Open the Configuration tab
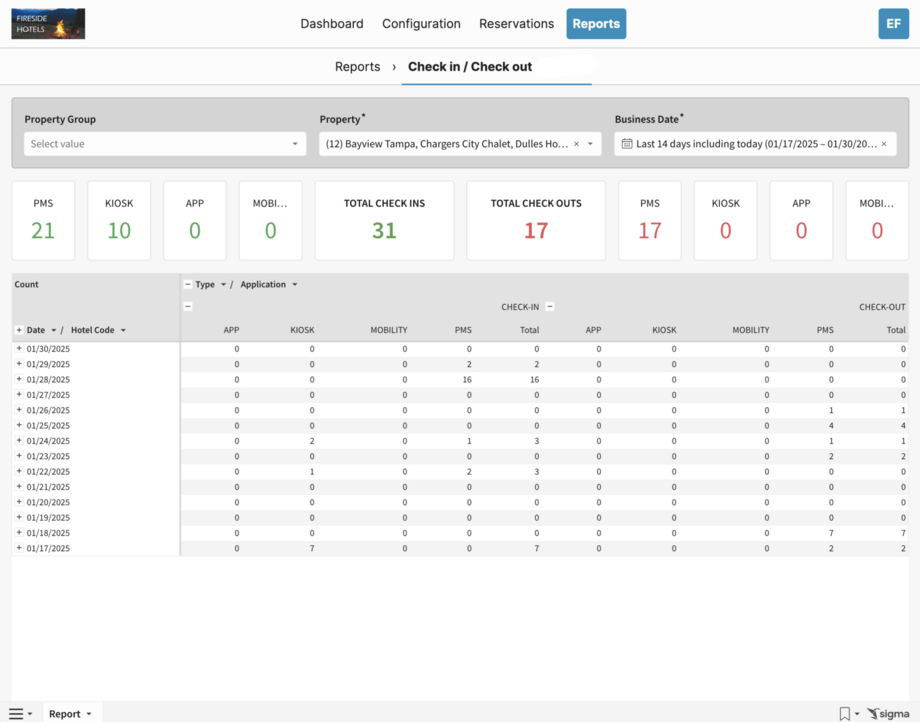 click(421, 23)
